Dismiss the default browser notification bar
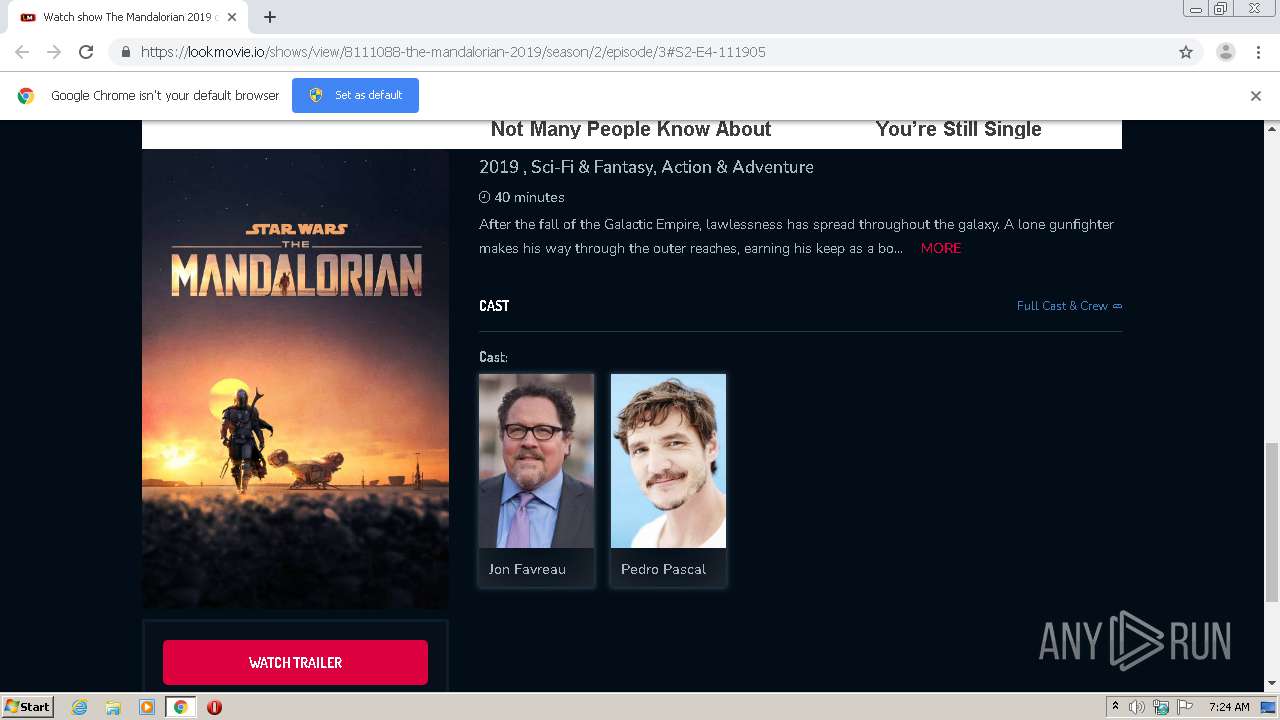The image size is (1280, 720). point(1256,96)
